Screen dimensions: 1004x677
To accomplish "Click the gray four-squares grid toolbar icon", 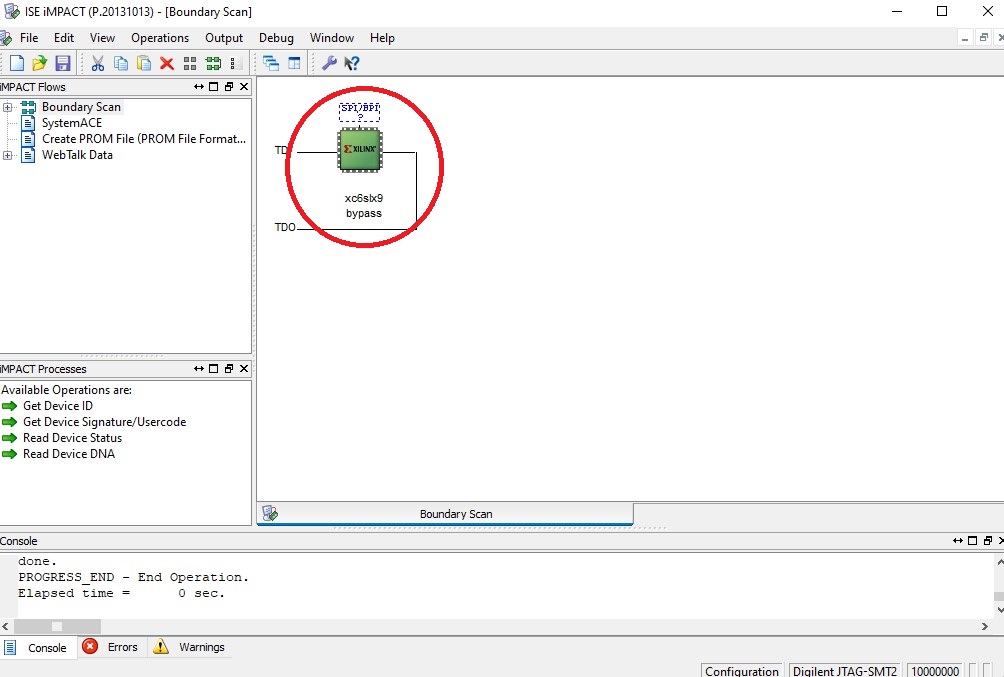I will coord(190,63).
